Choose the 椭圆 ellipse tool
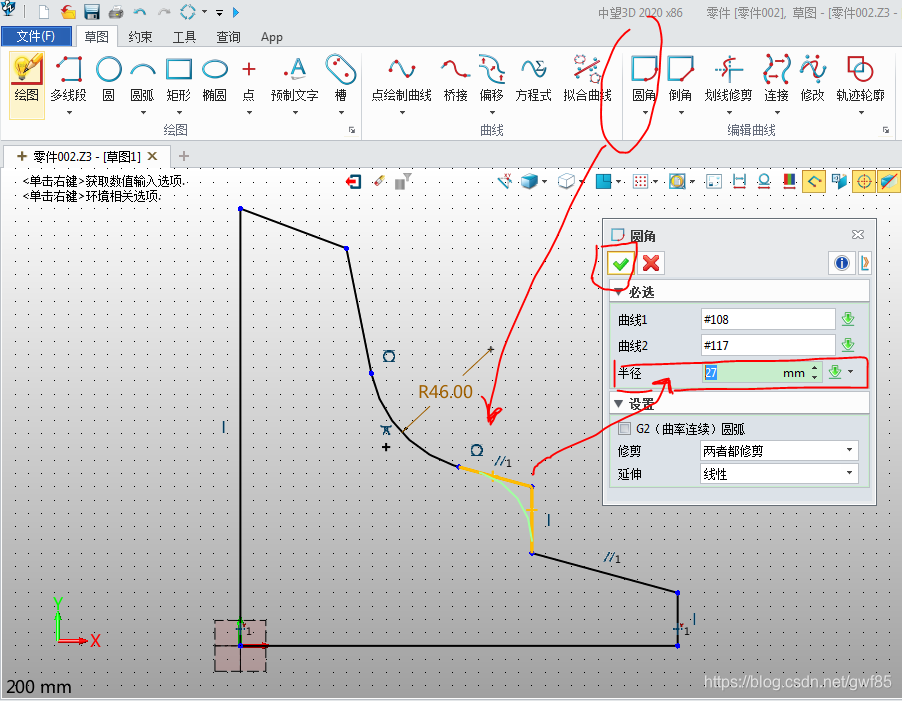 point(214,79)
